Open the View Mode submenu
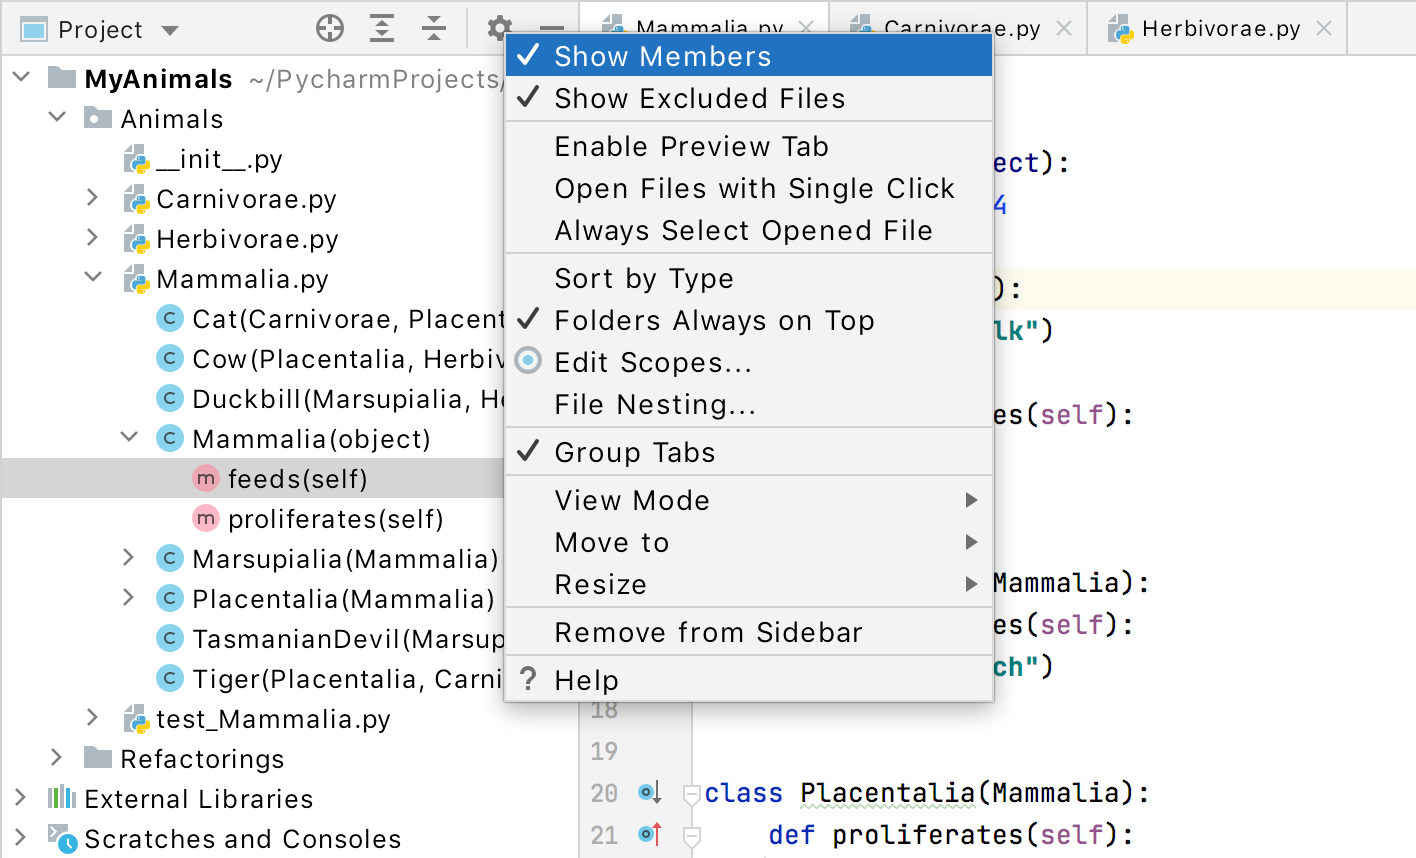This screenshot has height=858, width=1416. tap(632, 501)
